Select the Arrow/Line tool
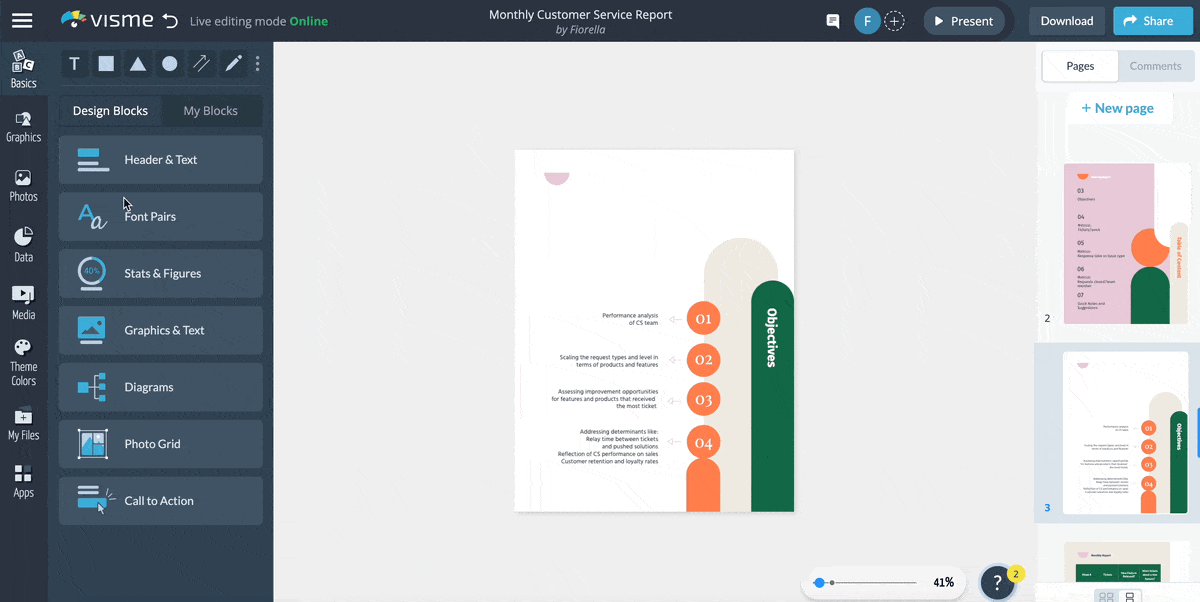Image resolution: width=1200 pixels, height=602 pixels. pyautogui.click(x=201, y=63)
